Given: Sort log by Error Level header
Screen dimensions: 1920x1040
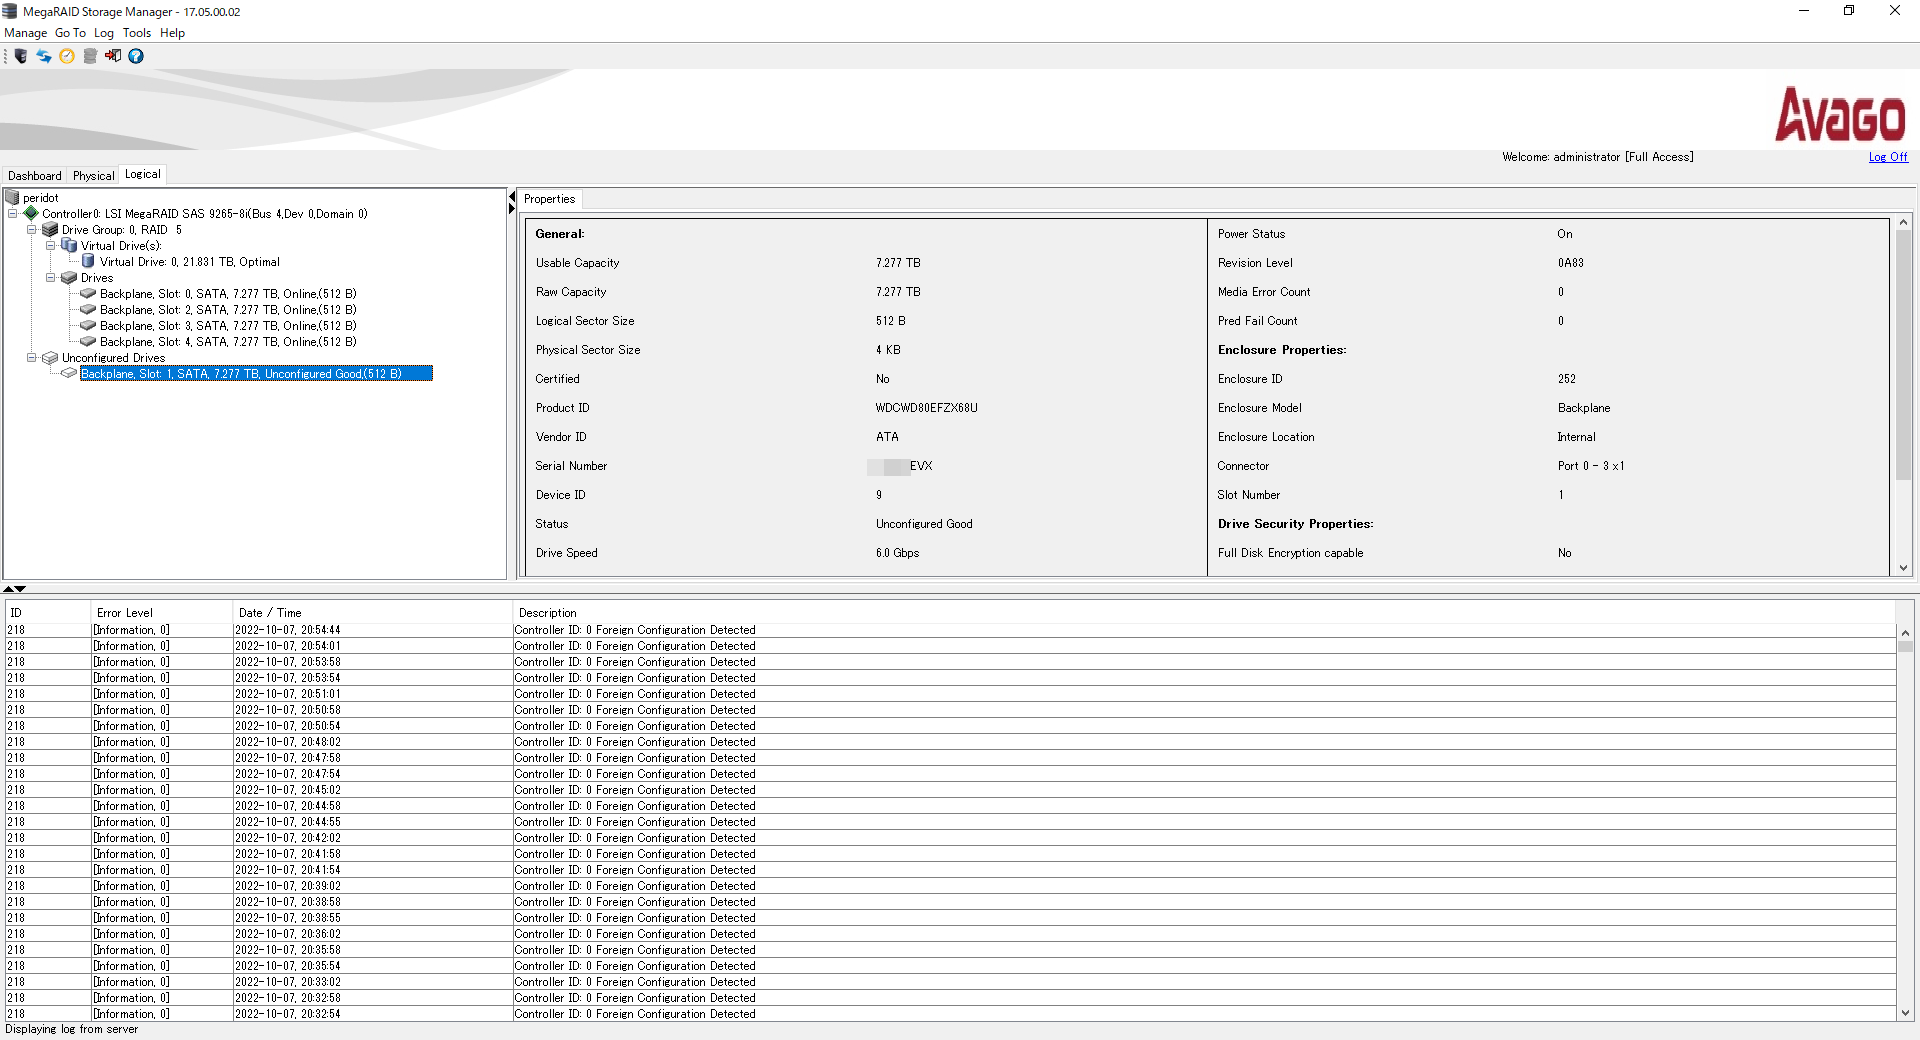Looking at the screenshot, I should pyautogui.click(x=161, y=613).
